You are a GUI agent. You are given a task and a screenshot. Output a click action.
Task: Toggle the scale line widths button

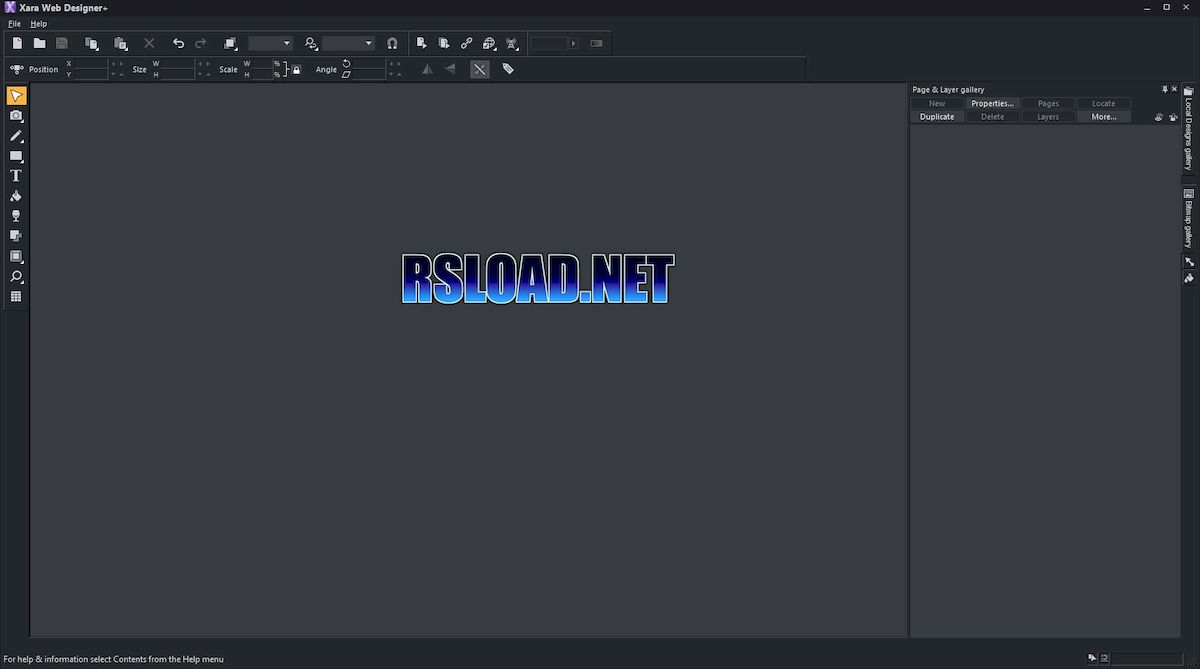[480, 69]
